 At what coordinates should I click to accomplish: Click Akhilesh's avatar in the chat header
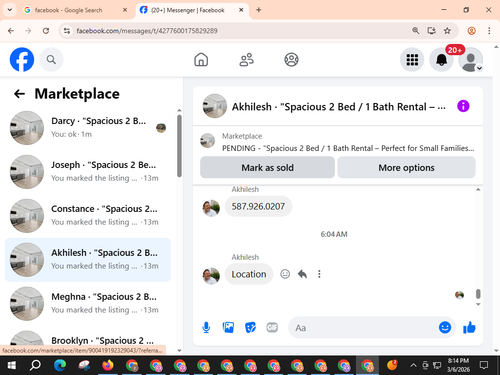pyautogui.click(x=215, y=106)
